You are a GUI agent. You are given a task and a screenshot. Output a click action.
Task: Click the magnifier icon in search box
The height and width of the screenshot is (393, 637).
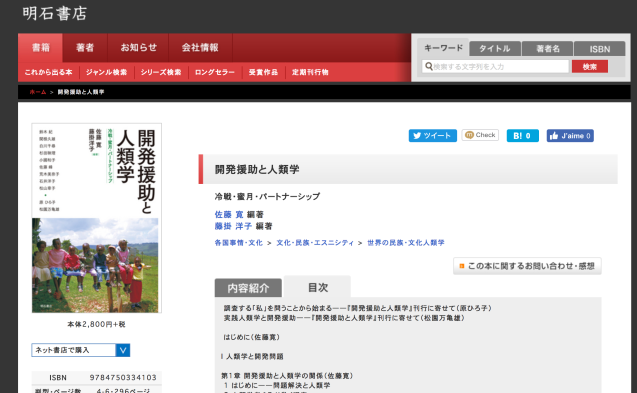pyautogui.click(x=429, y=66)
